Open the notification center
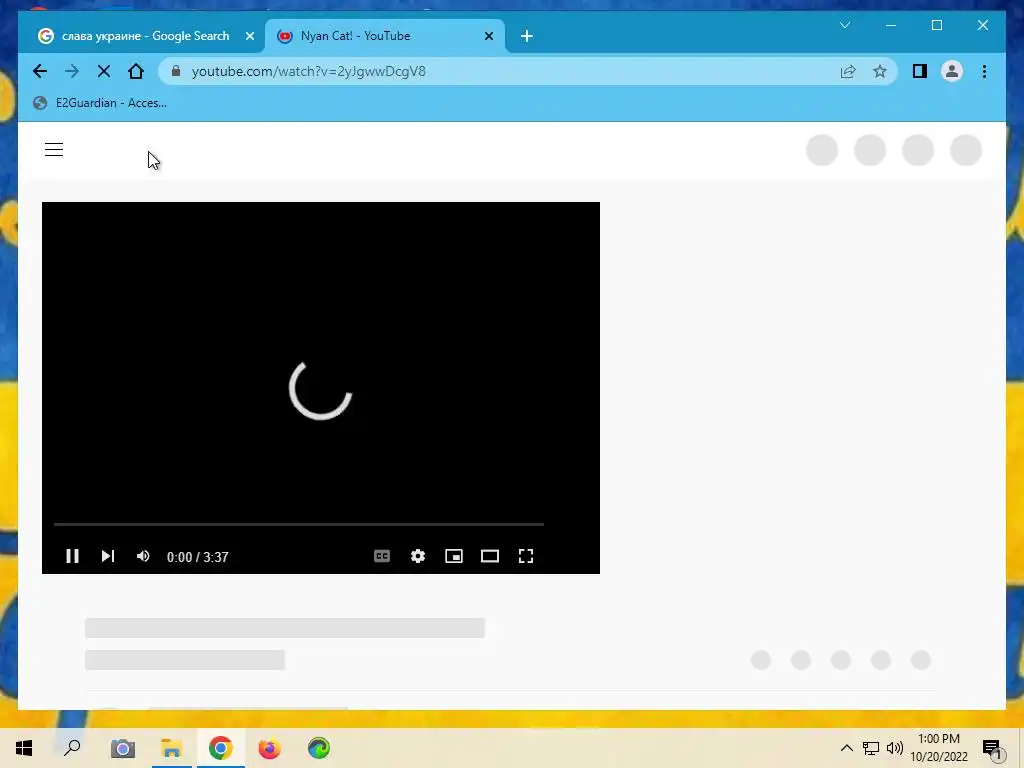The width and height of the screenshot is (1024, 768). [992, 748]
